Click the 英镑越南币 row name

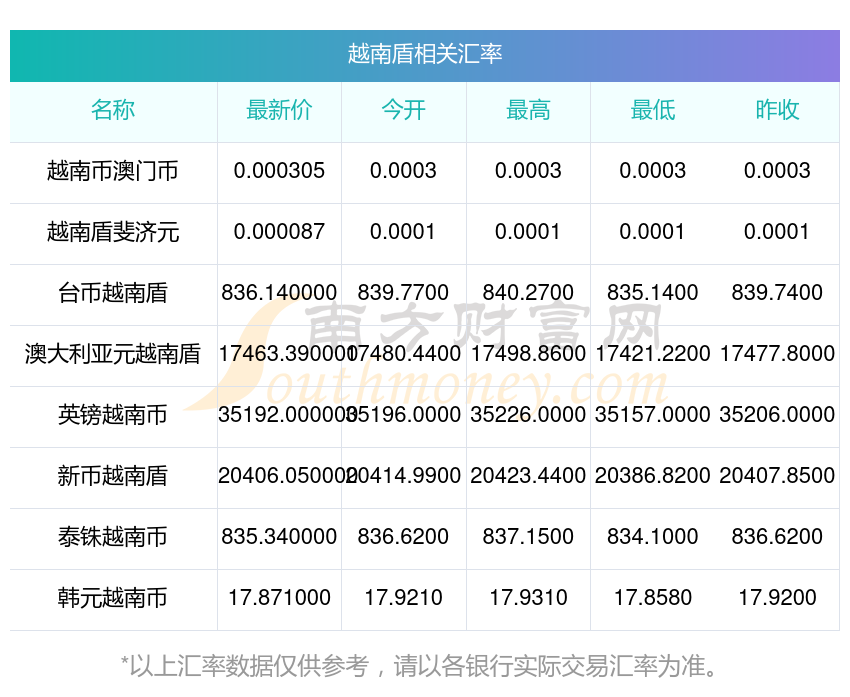[113, 415]
